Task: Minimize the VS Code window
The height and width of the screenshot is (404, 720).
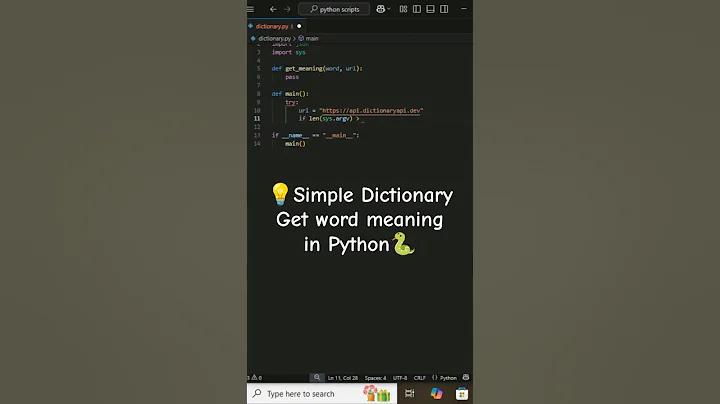Action: 464,9
